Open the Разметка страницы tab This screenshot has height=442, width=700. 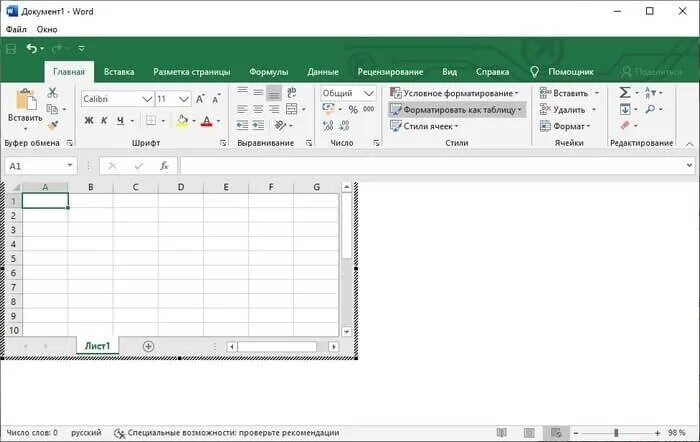pos(192,72)
